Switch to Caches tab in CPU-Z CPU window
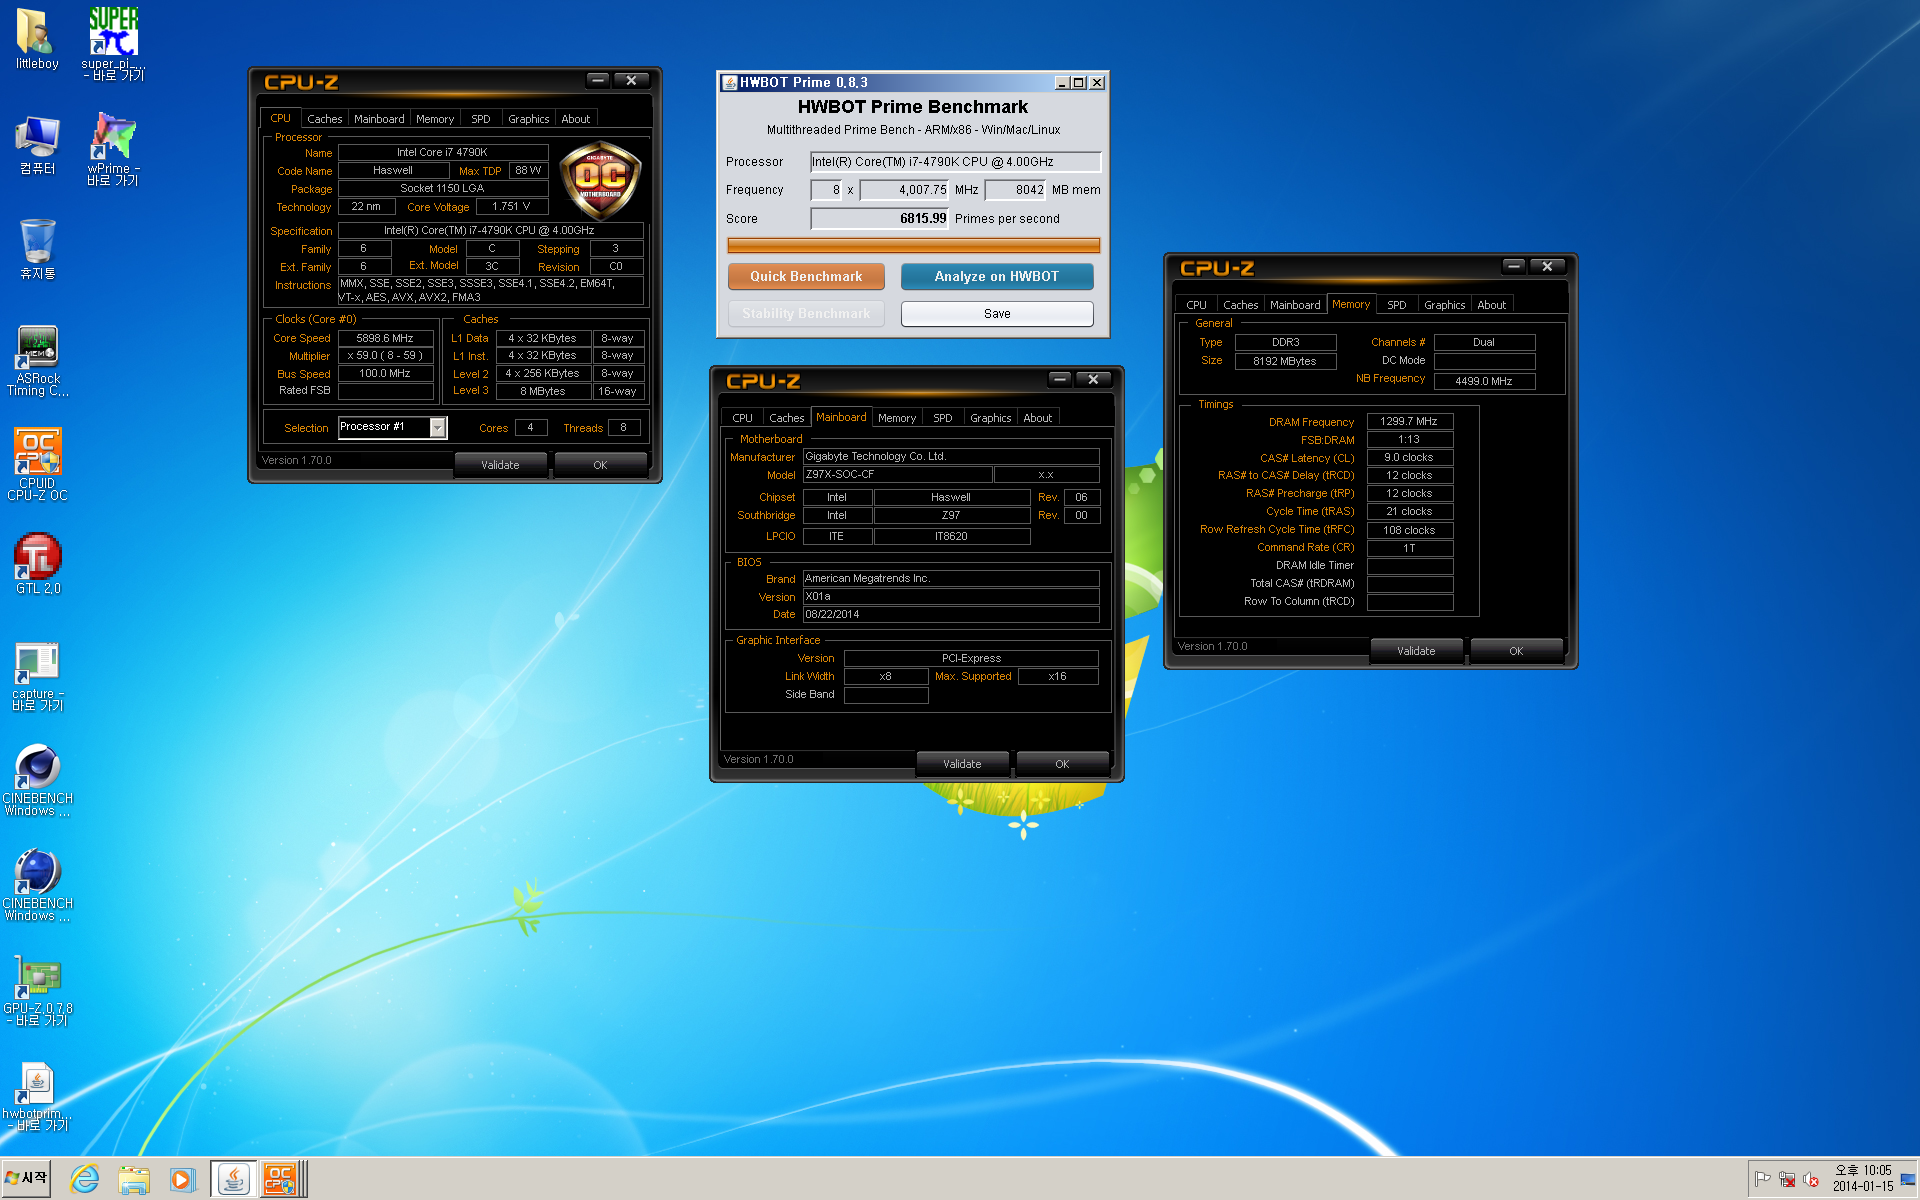Image resolution: width=1920 pixels, height=1200 pixels. (x=325, y=119)
